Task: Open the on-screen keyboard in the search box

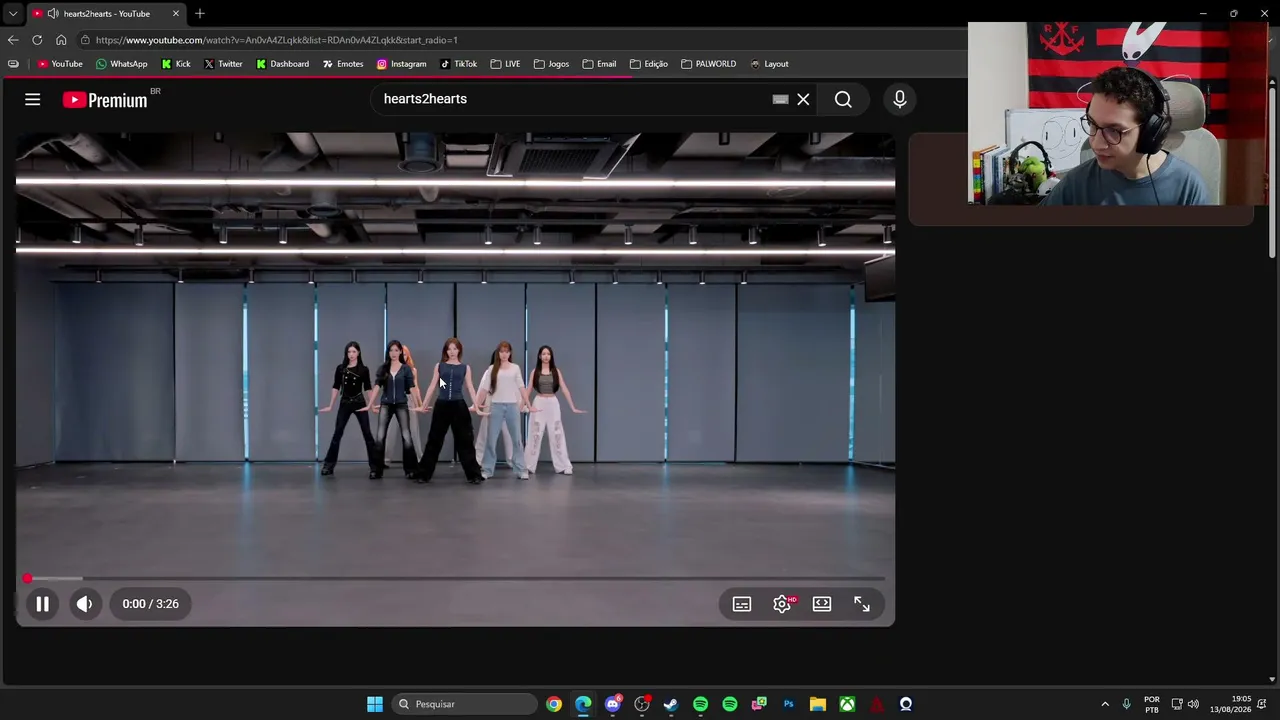Action: 780,99
